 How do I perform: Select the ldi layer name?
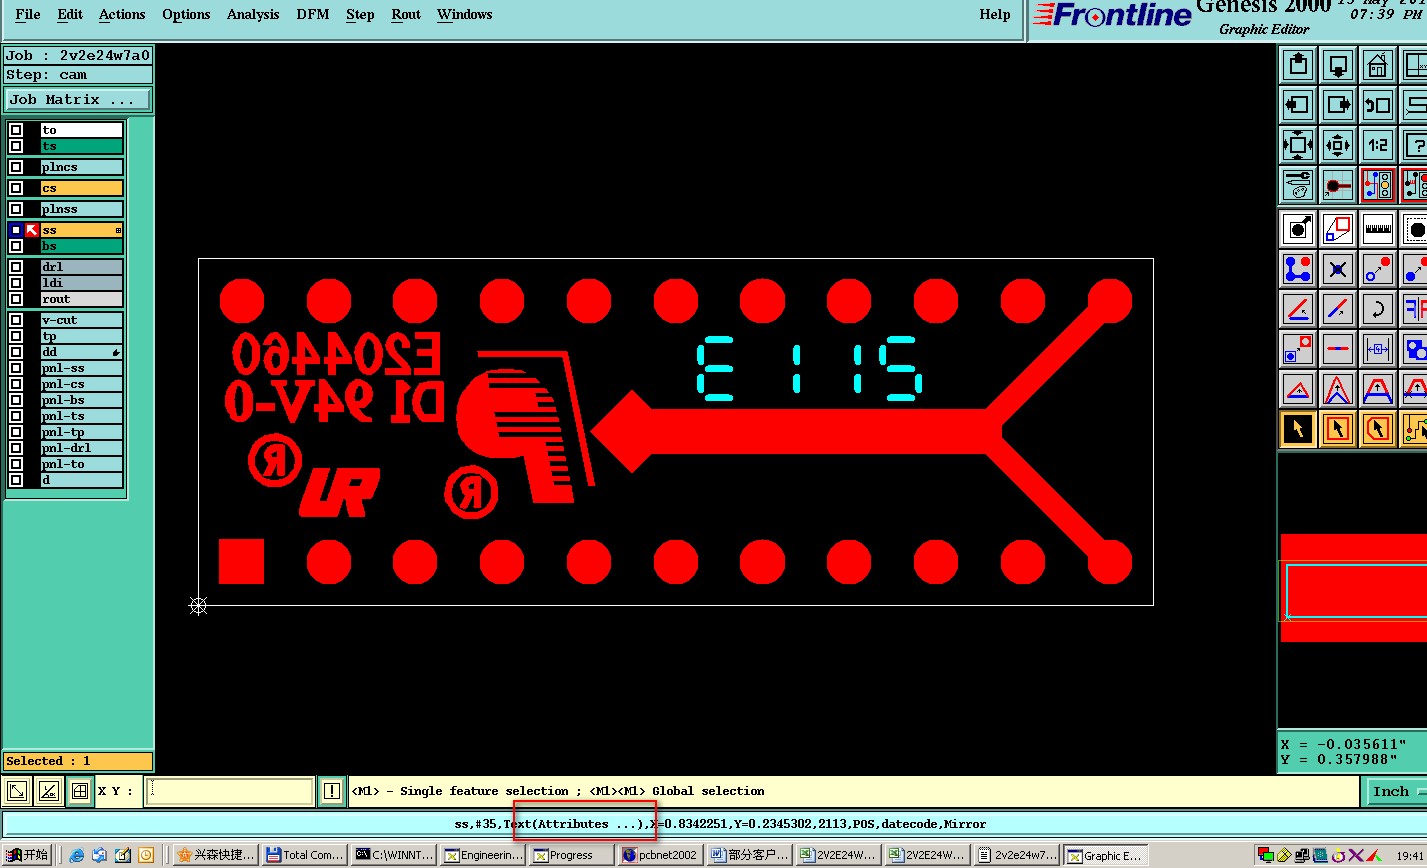pos(81,283)
